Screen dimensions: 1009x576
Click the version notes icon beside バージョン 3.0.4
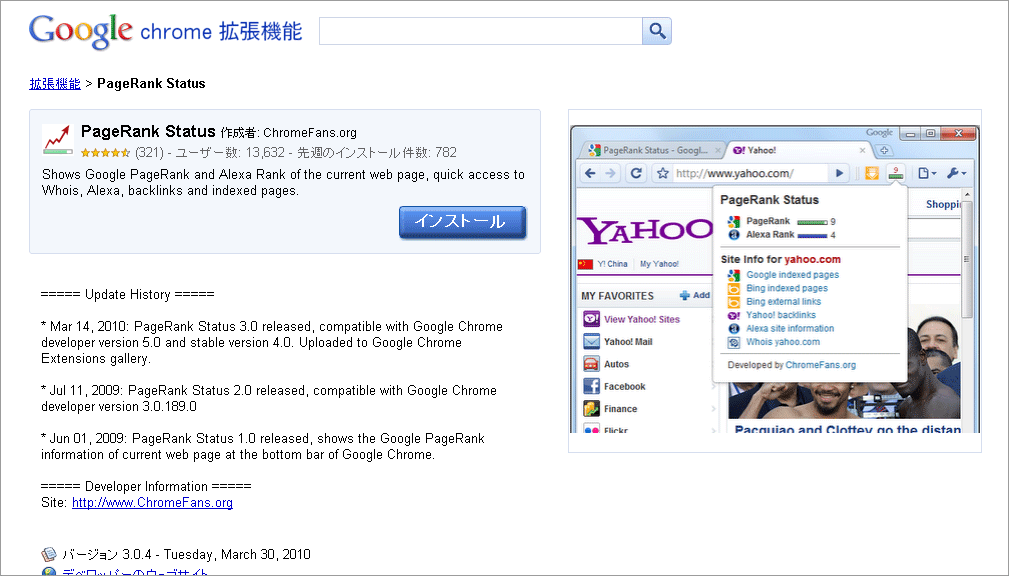coord(49,554)
